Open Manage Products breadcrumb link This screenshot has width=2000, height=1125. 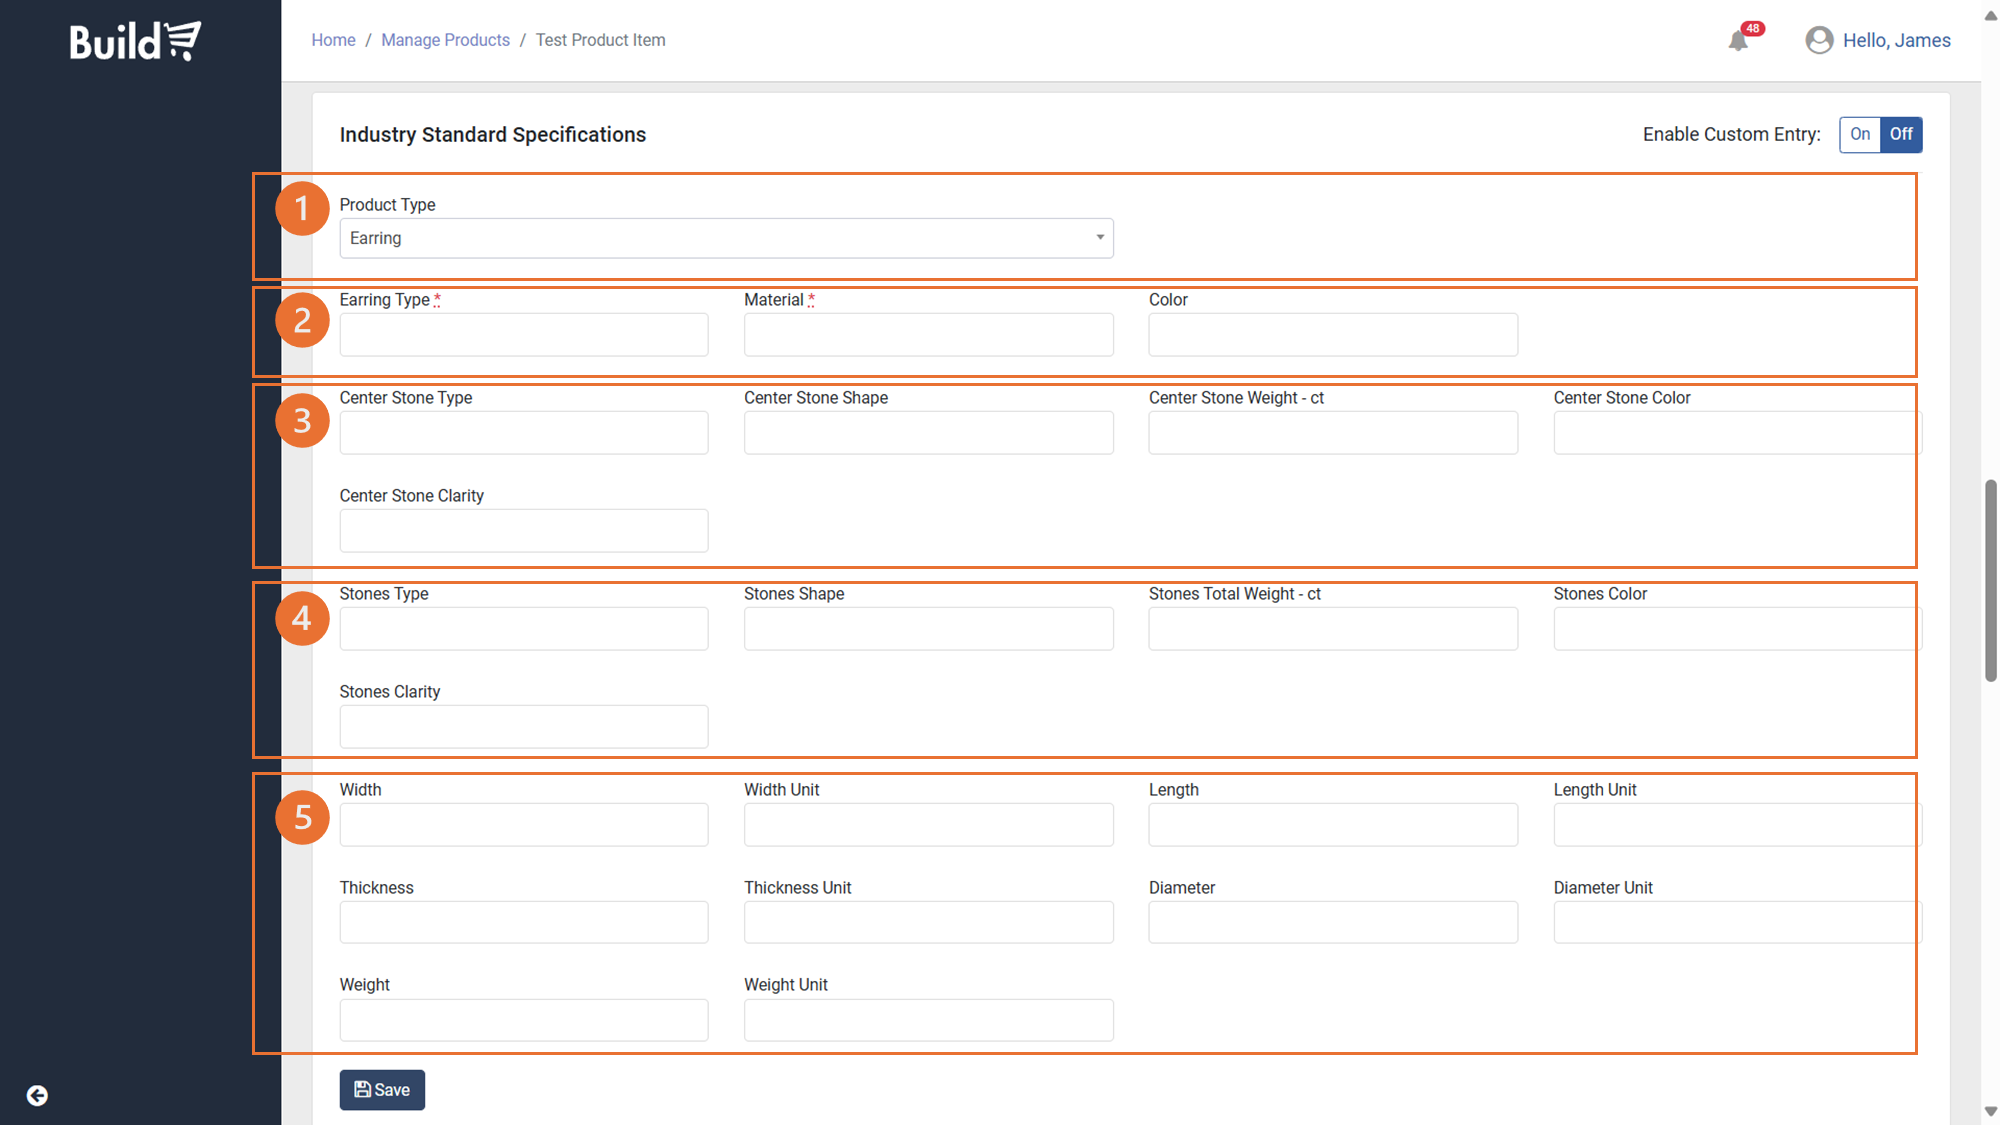pos(445,40)
